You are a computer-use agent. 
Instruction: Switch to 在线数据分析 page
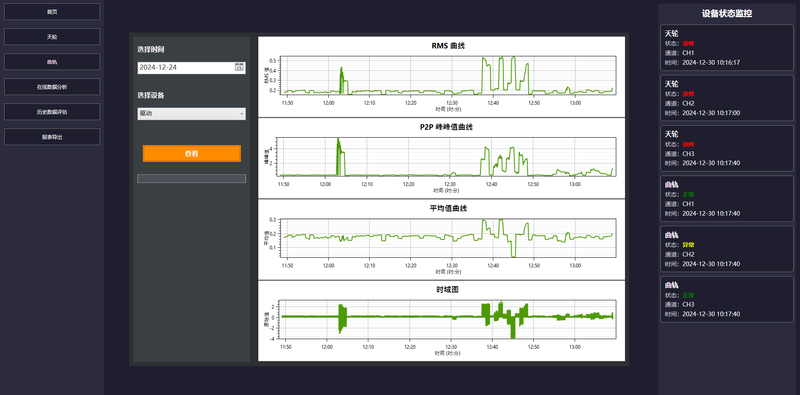click(52, 87)
